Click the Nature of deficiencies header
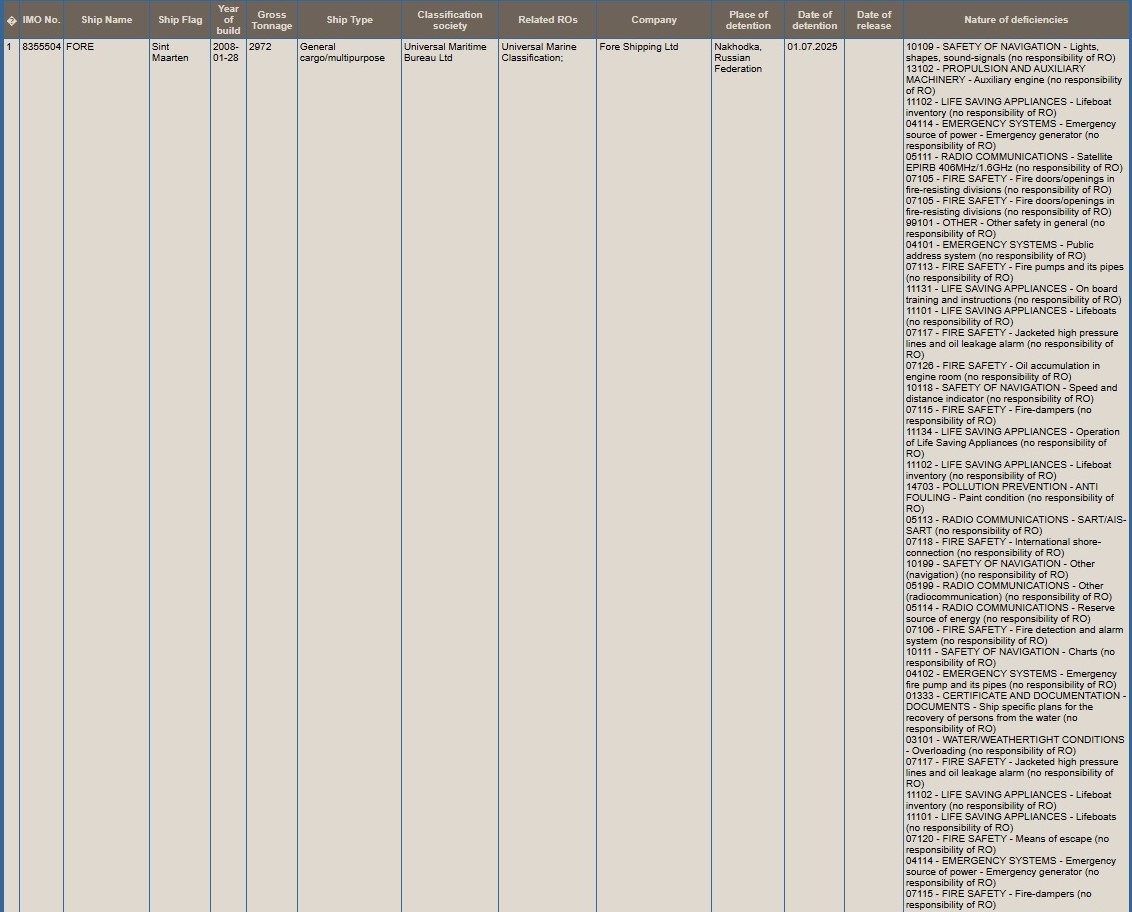The image size is (1132, 912). 1015,20
